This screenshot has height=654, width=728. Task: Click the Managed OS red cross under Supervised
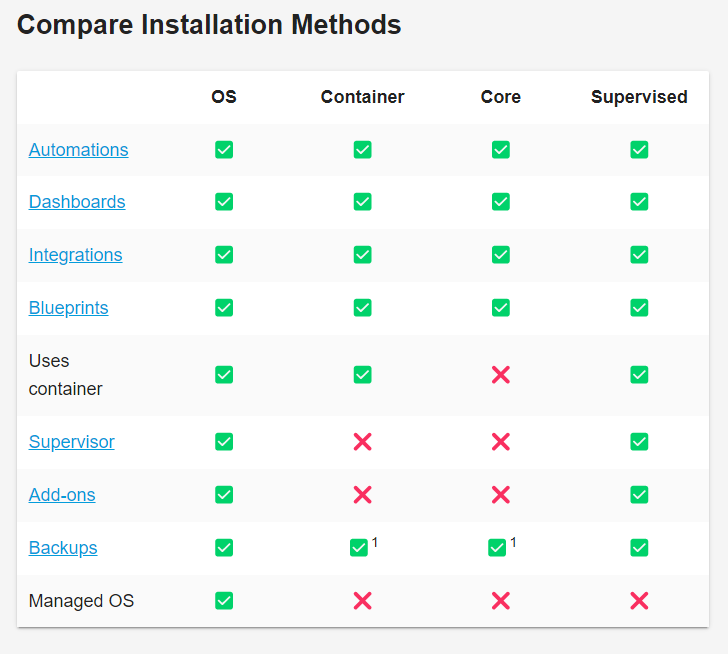639,601
